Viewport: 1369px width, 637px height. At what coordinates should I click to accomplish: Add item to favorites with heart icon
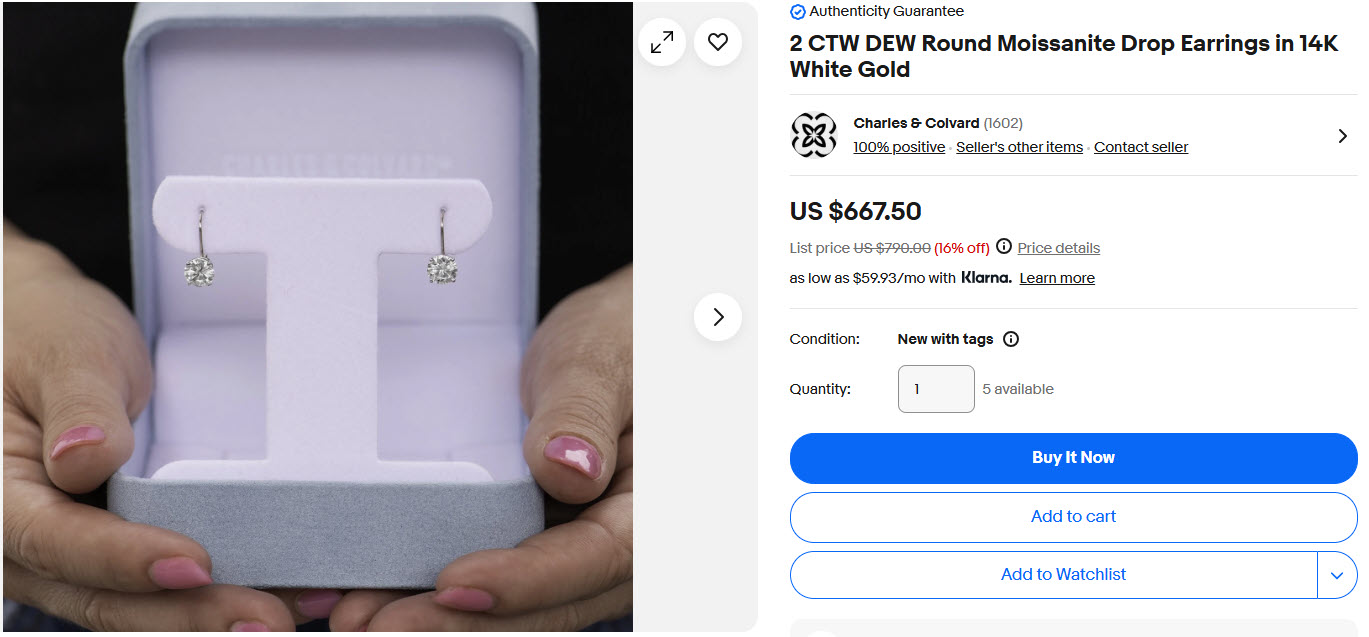[718, 42]
